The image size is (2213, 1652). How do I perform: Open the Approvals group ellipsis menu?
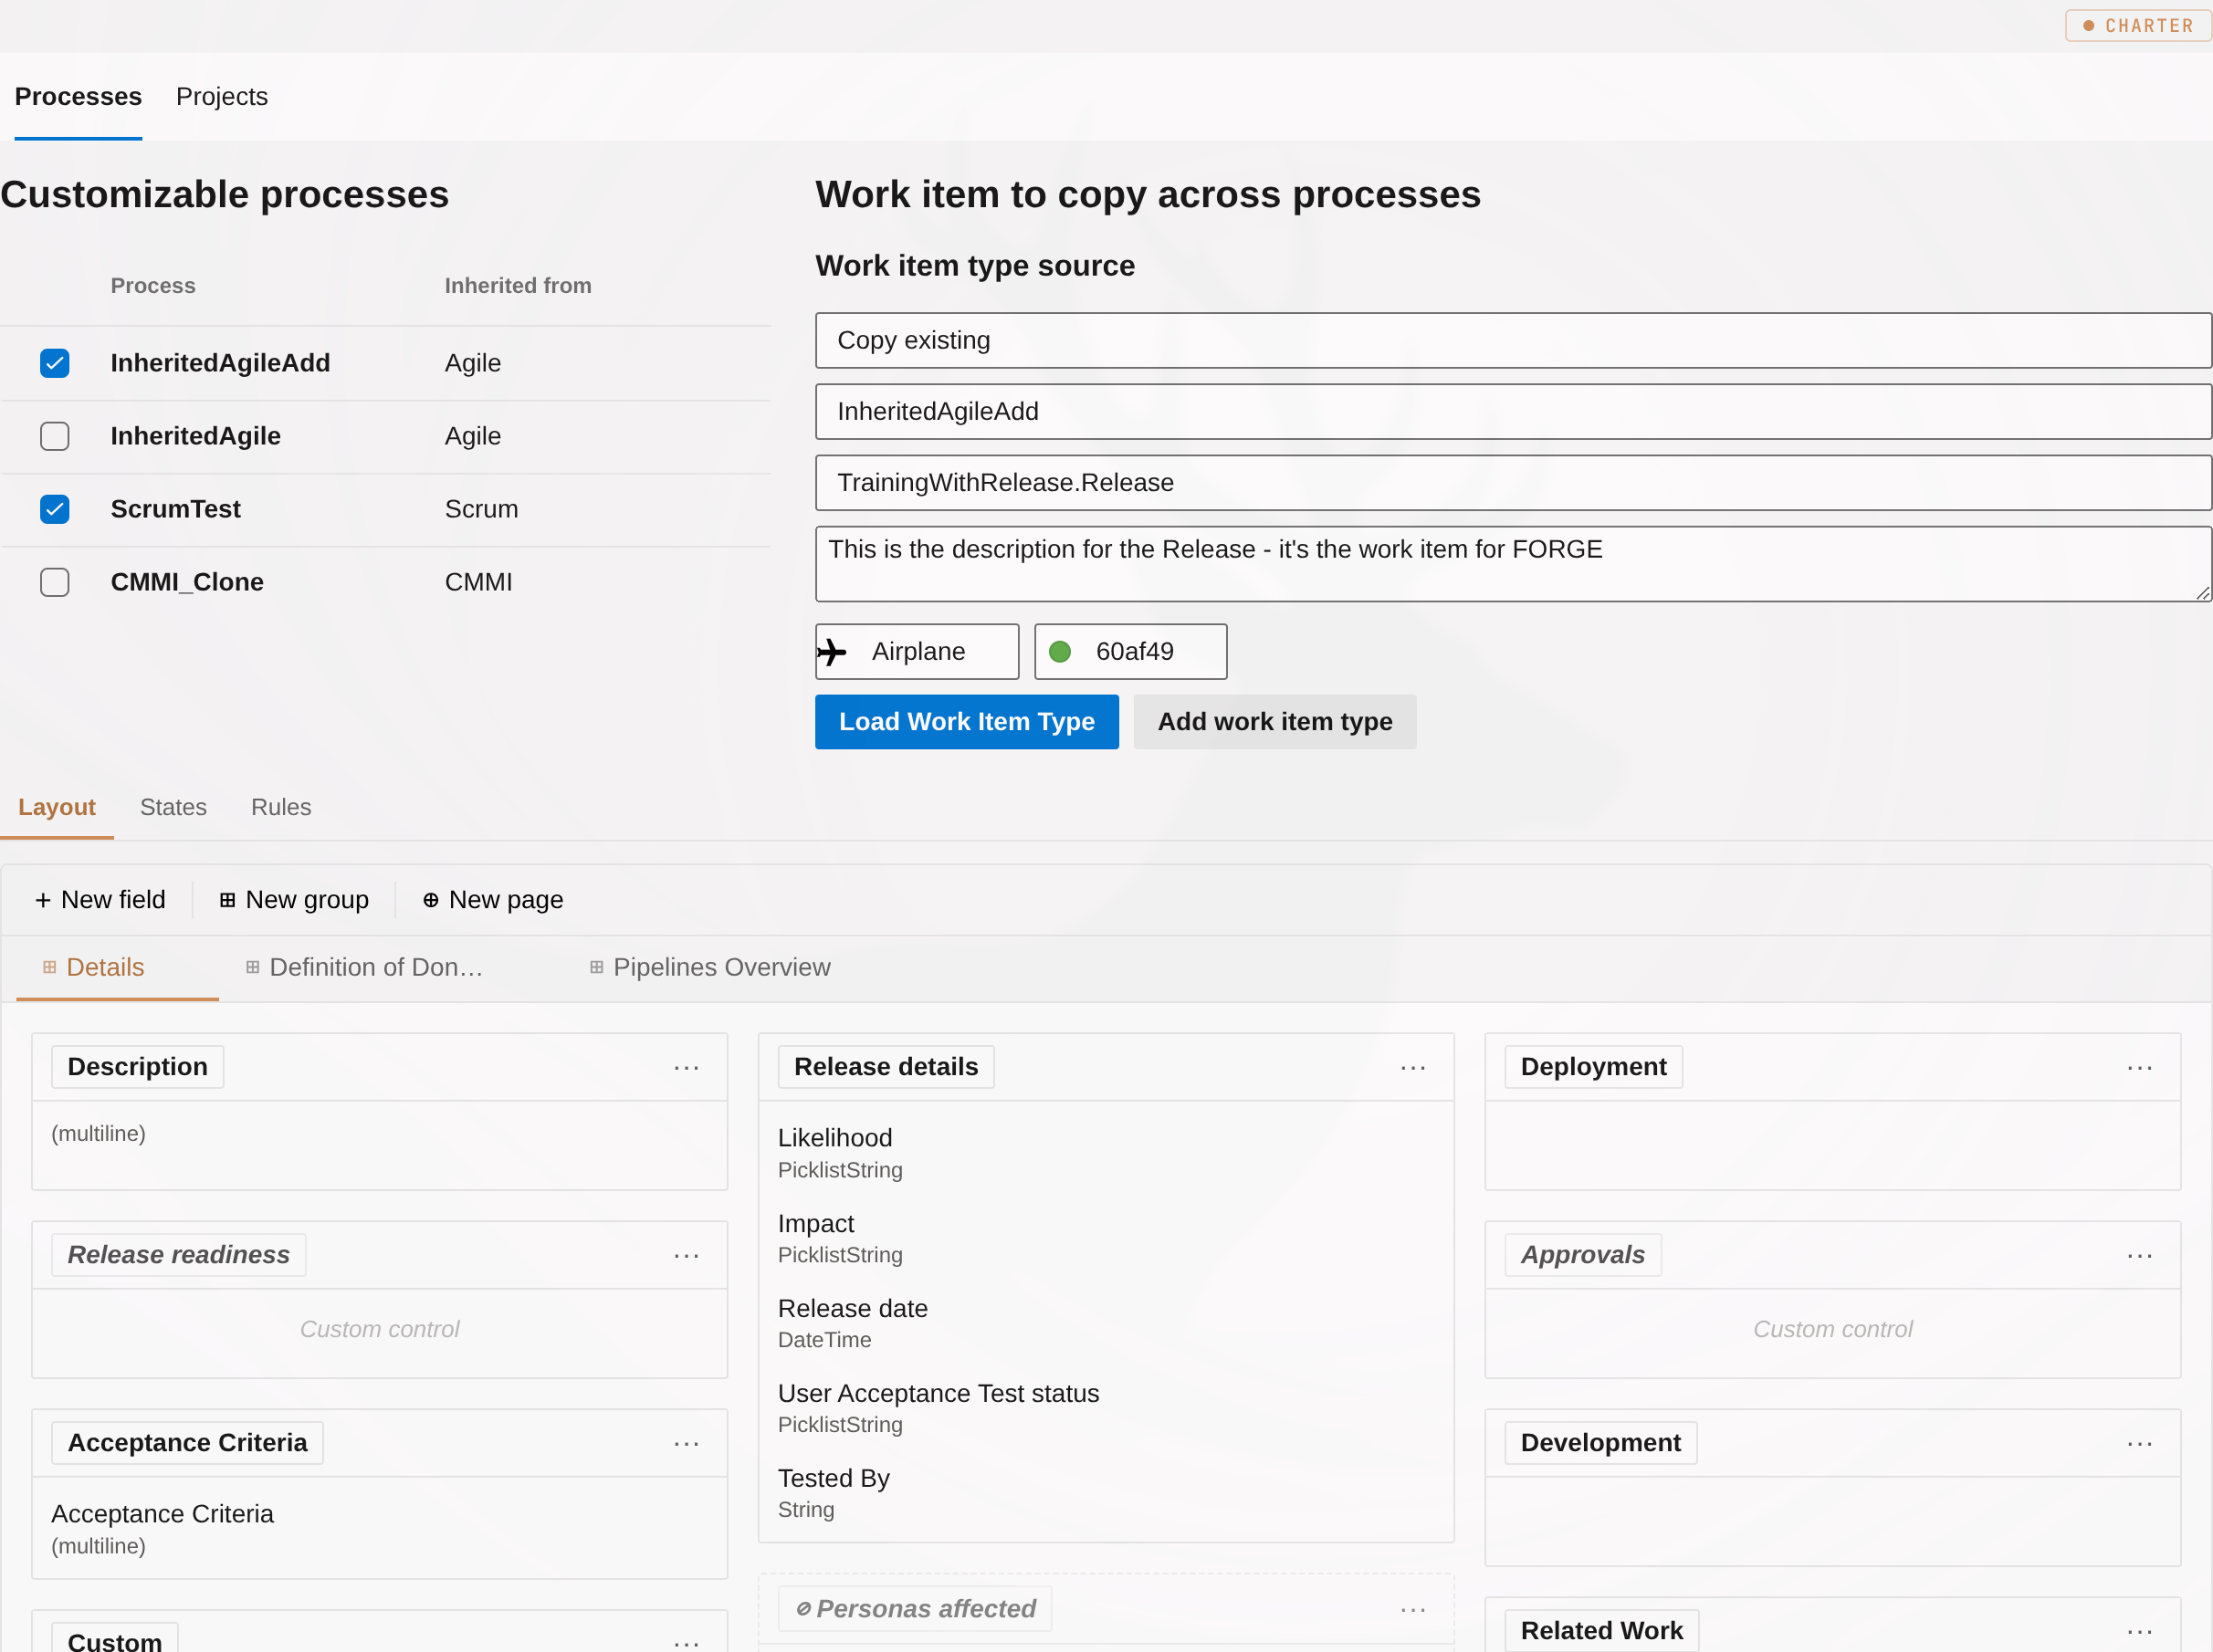click(2140, 1256)
